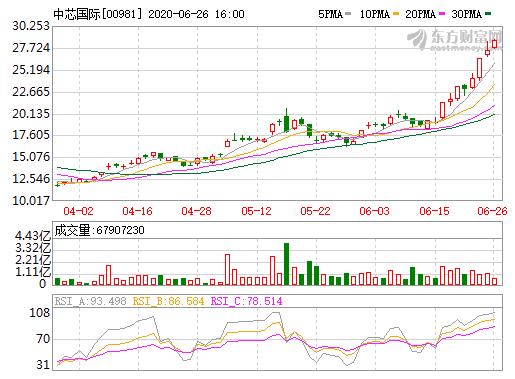The width and height of the screenshot is (515, 379).
Task: Click the date label 05-22
Action: click(315, 211)
